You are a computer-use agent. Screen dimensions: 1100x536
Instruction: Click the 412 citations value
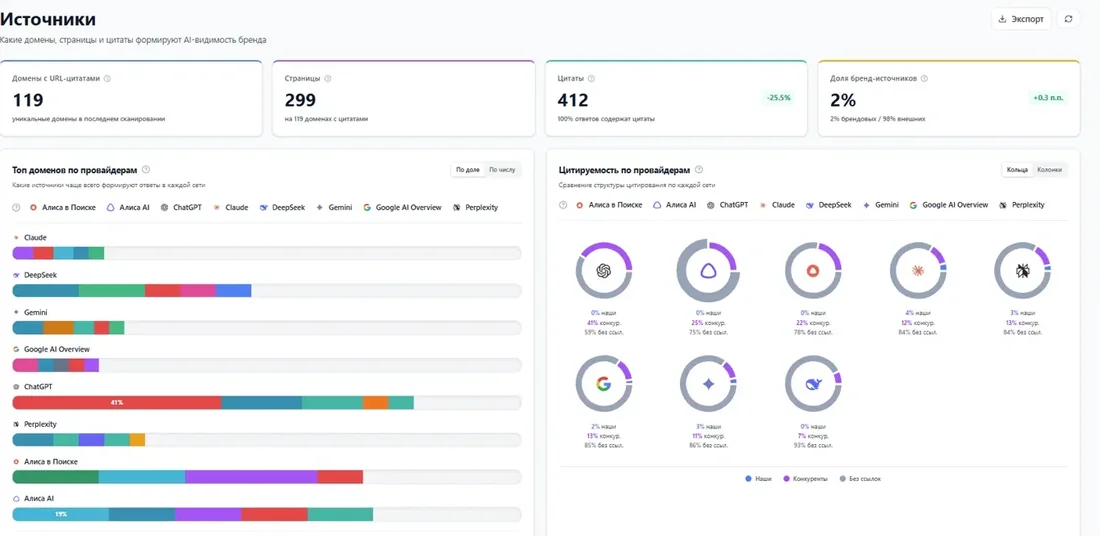click(573, 100)
